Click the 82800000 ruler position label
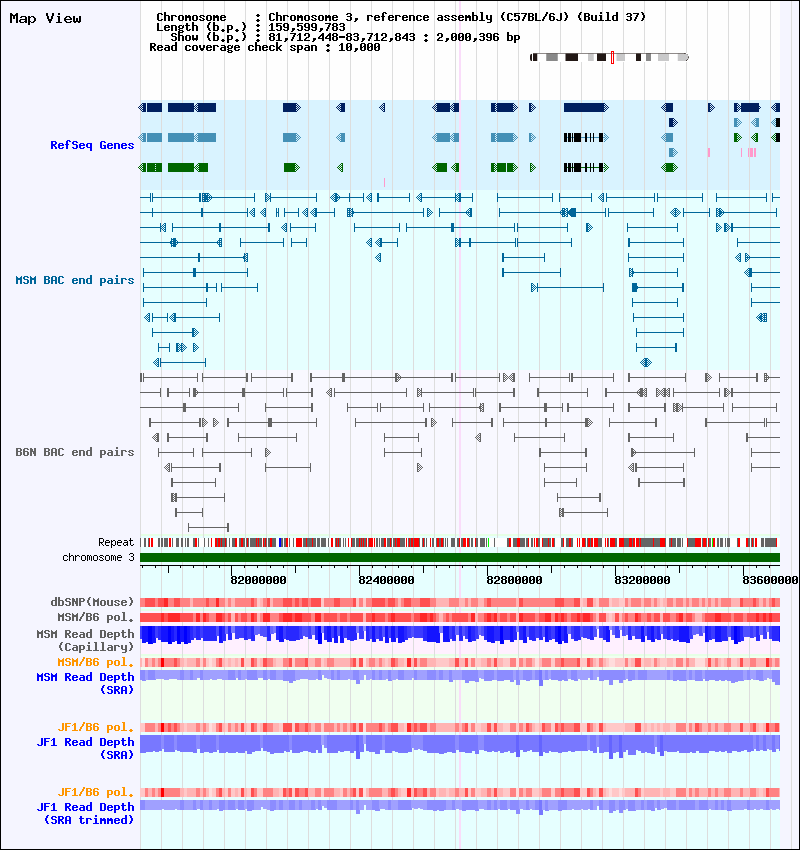This screenshot has width=800, height=850. [514, 580]
